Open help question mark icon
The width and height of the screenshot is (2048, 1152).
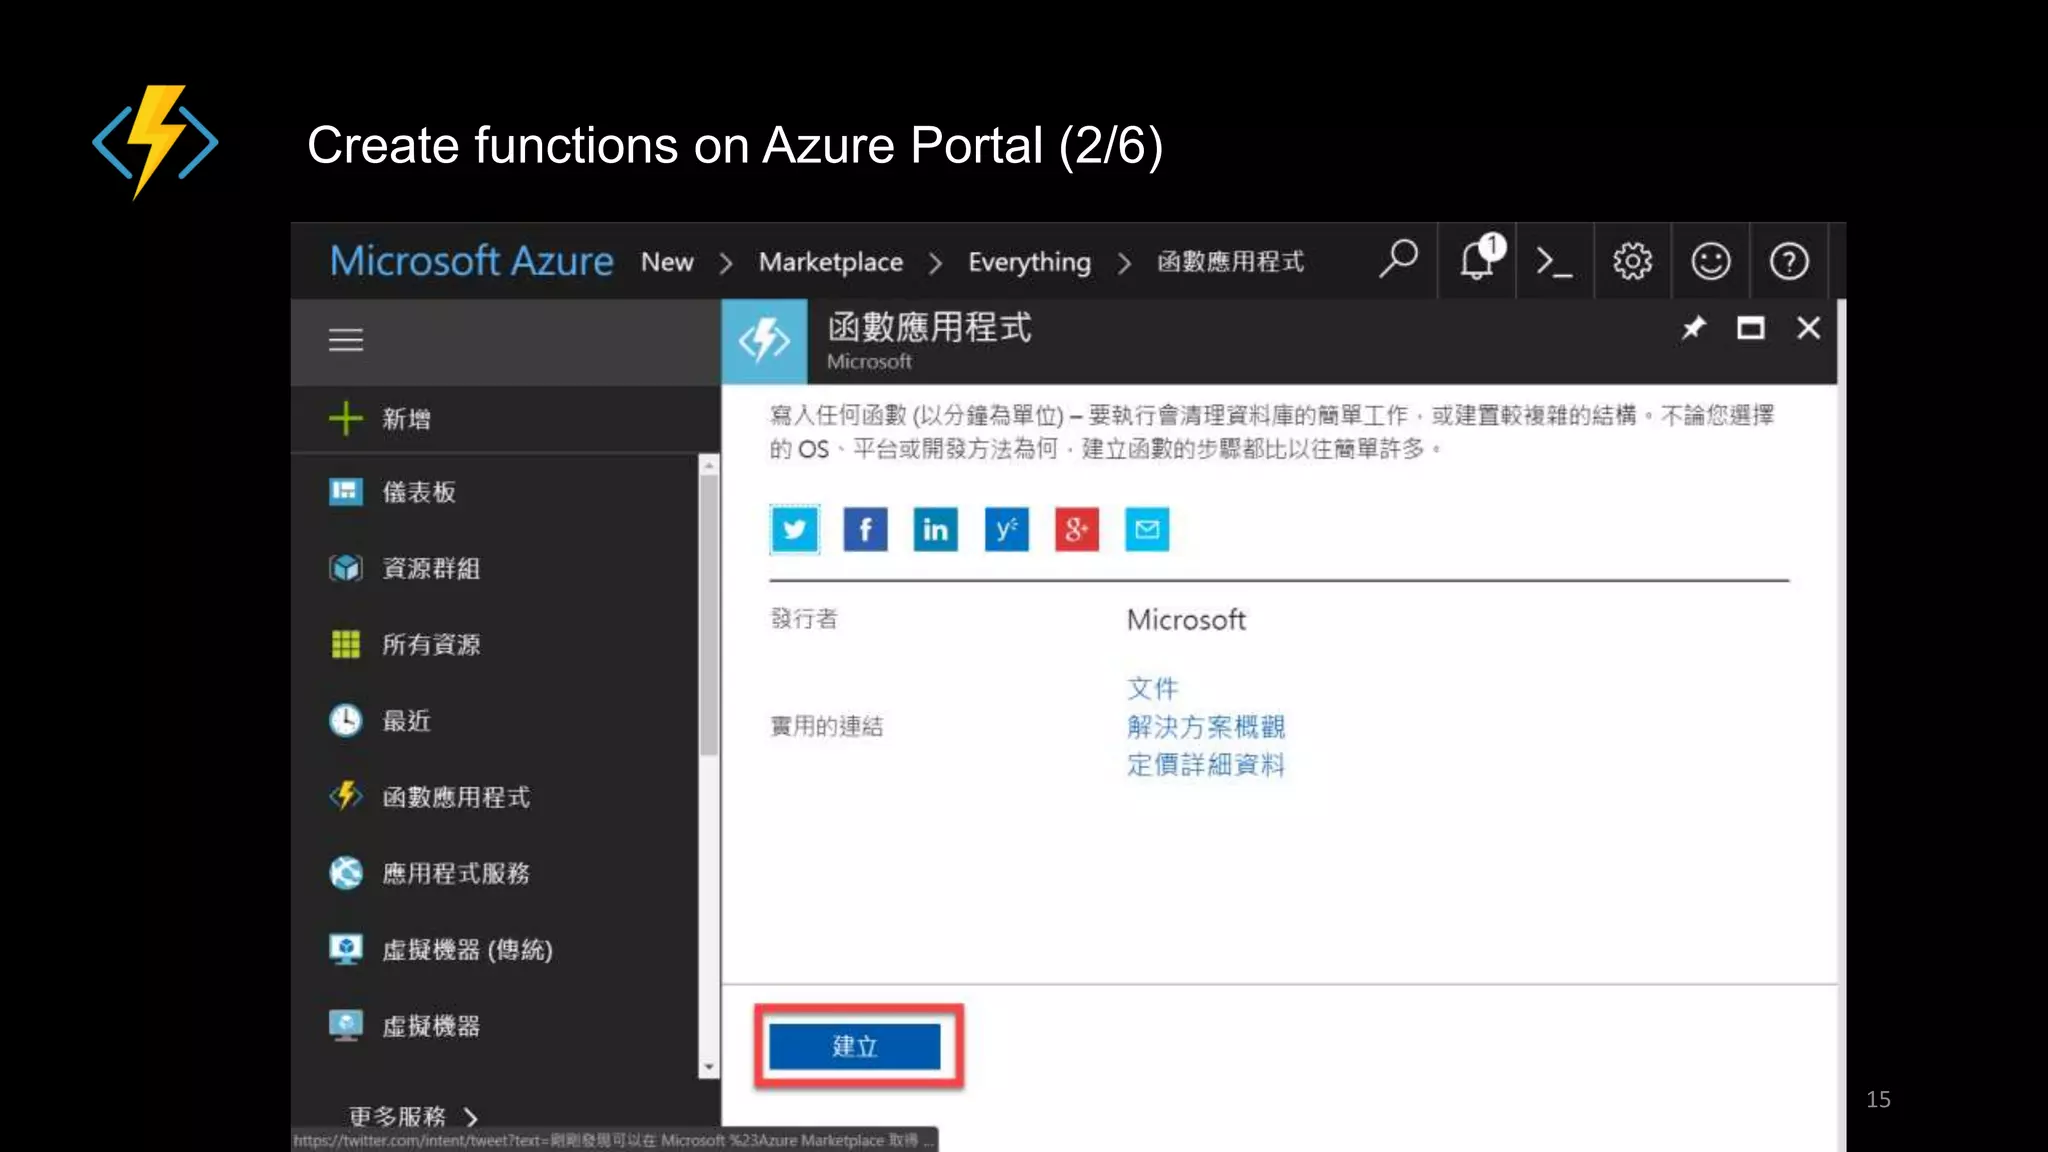point(1789,262)
